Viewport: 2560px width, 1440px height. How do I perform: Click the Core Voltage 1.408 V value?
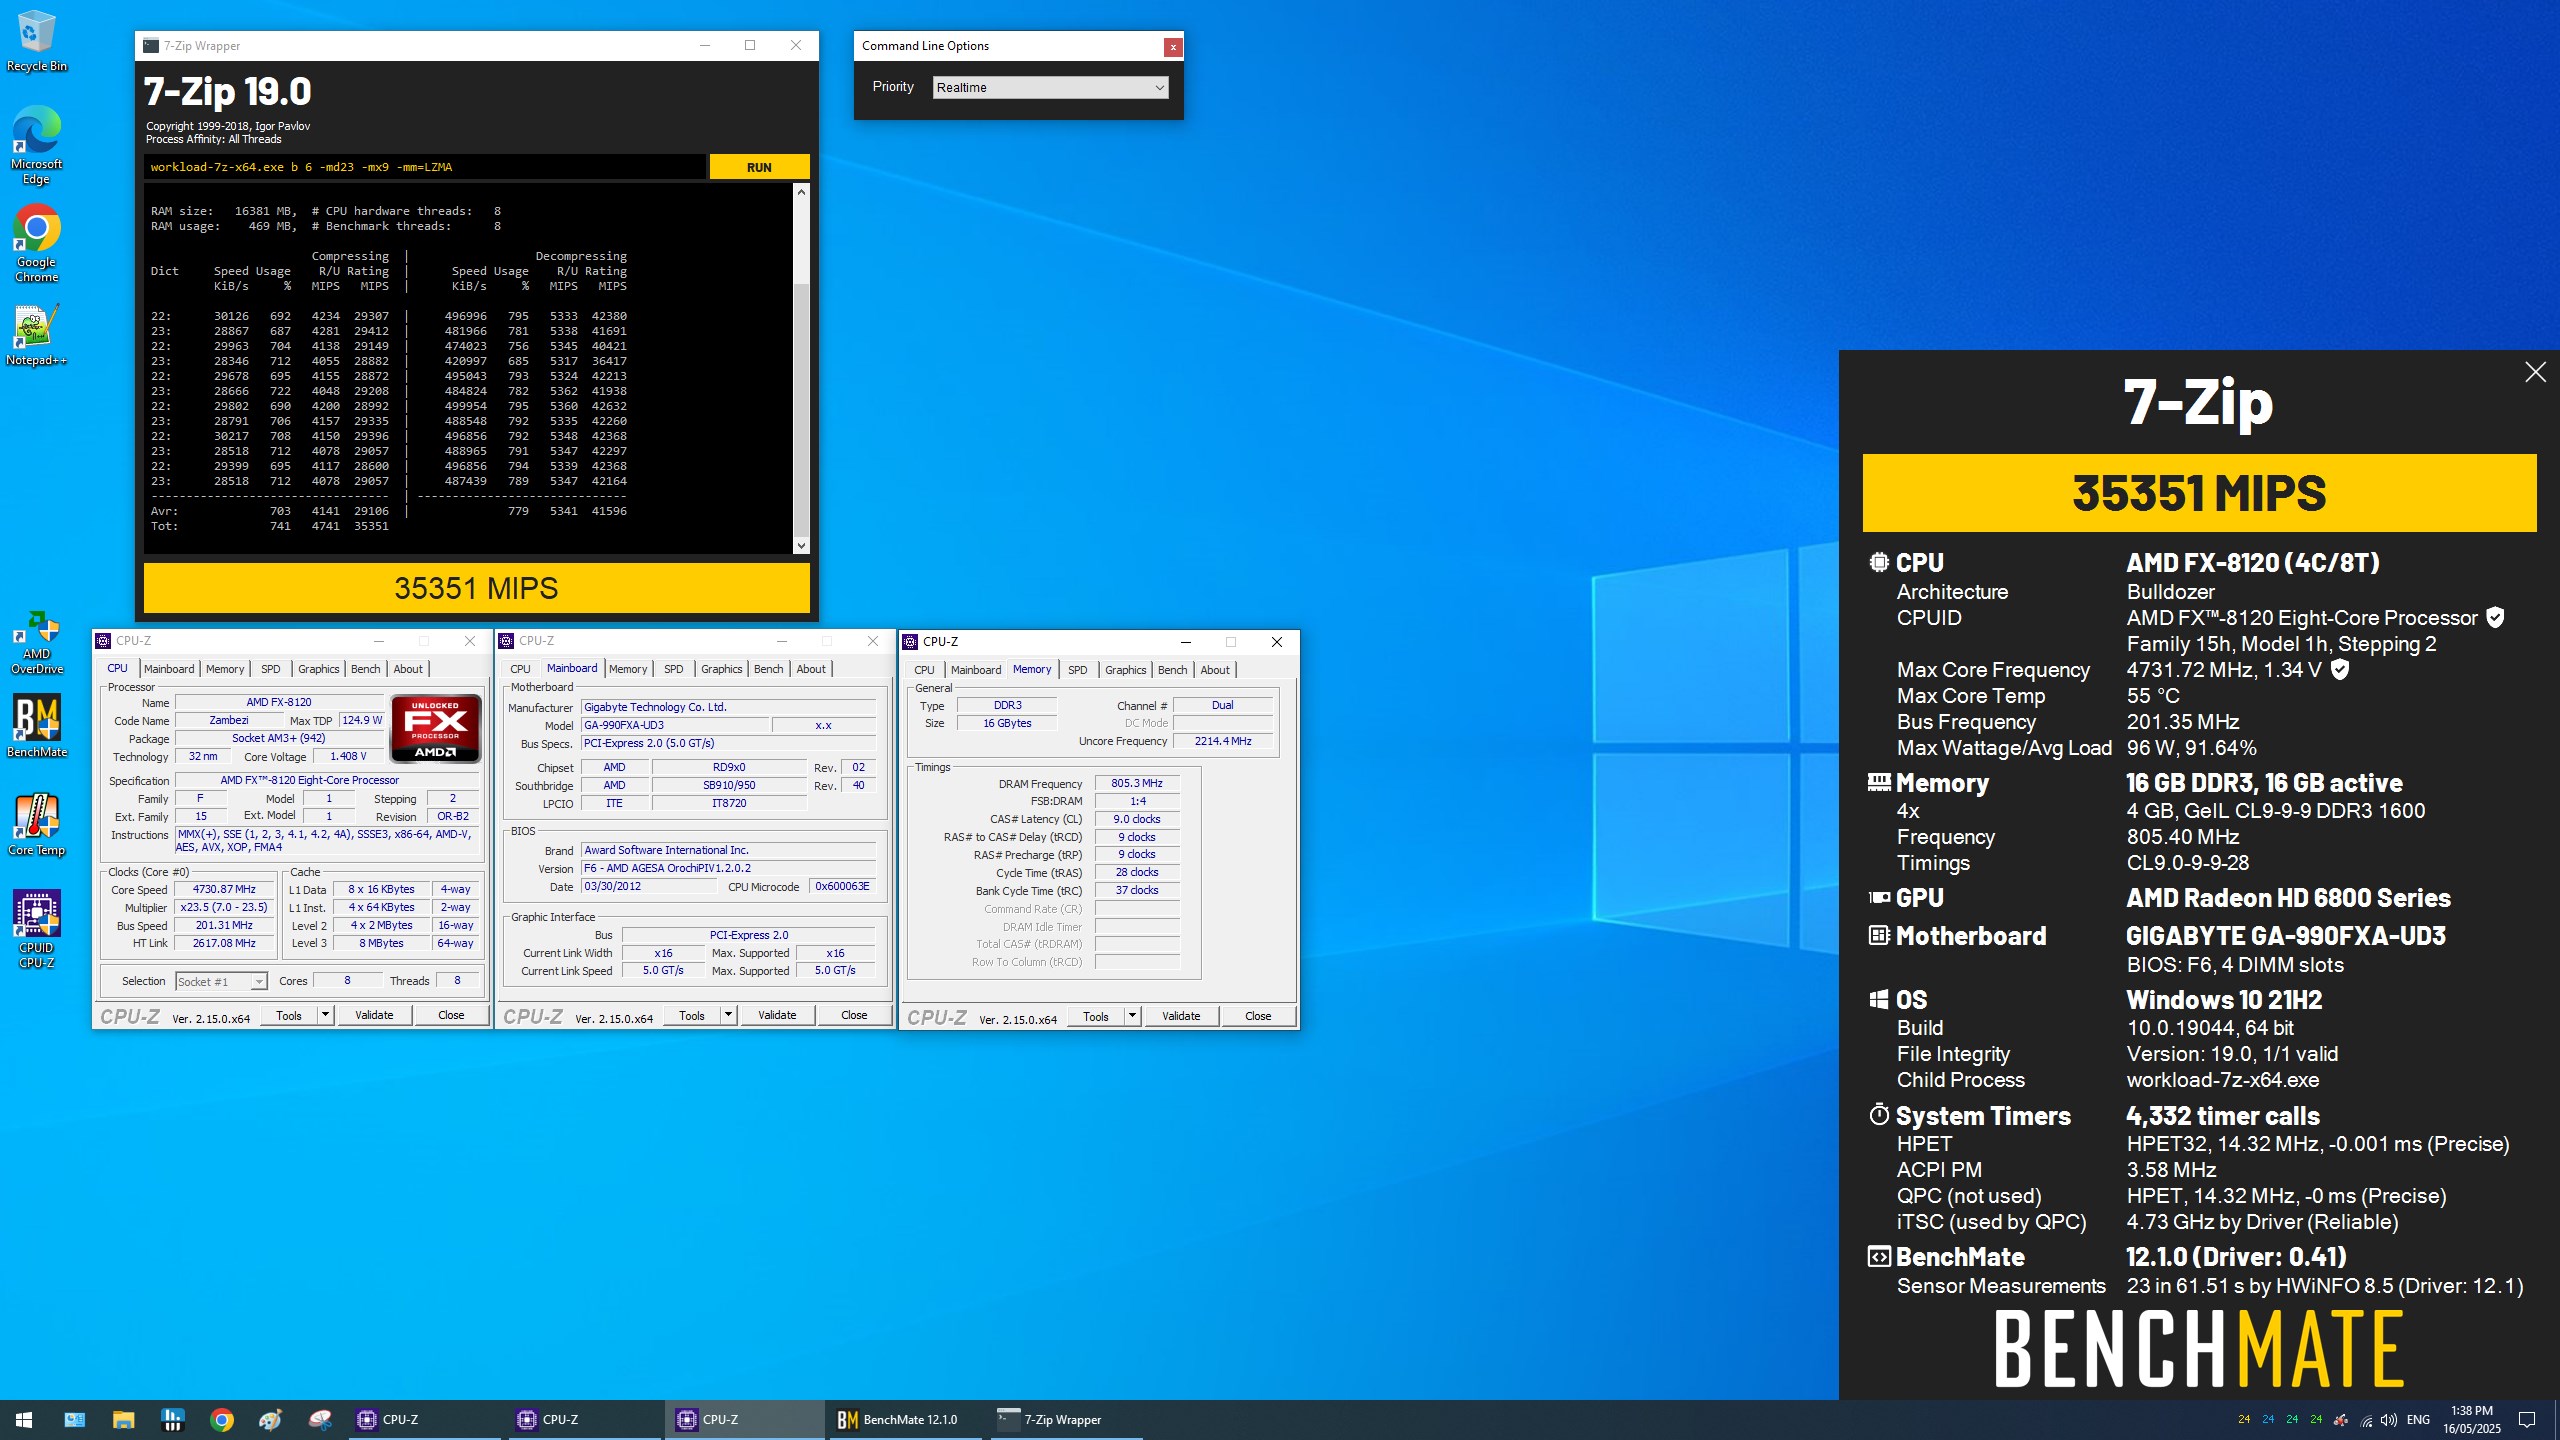348,756
